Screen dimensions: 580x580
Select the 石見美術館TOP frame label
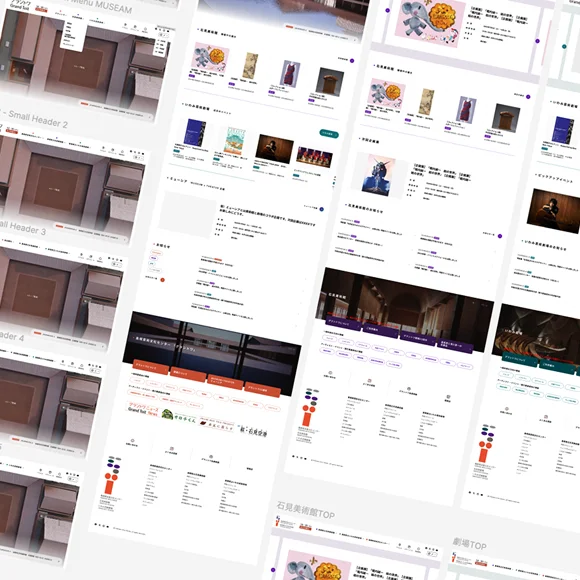click(306, 510)
